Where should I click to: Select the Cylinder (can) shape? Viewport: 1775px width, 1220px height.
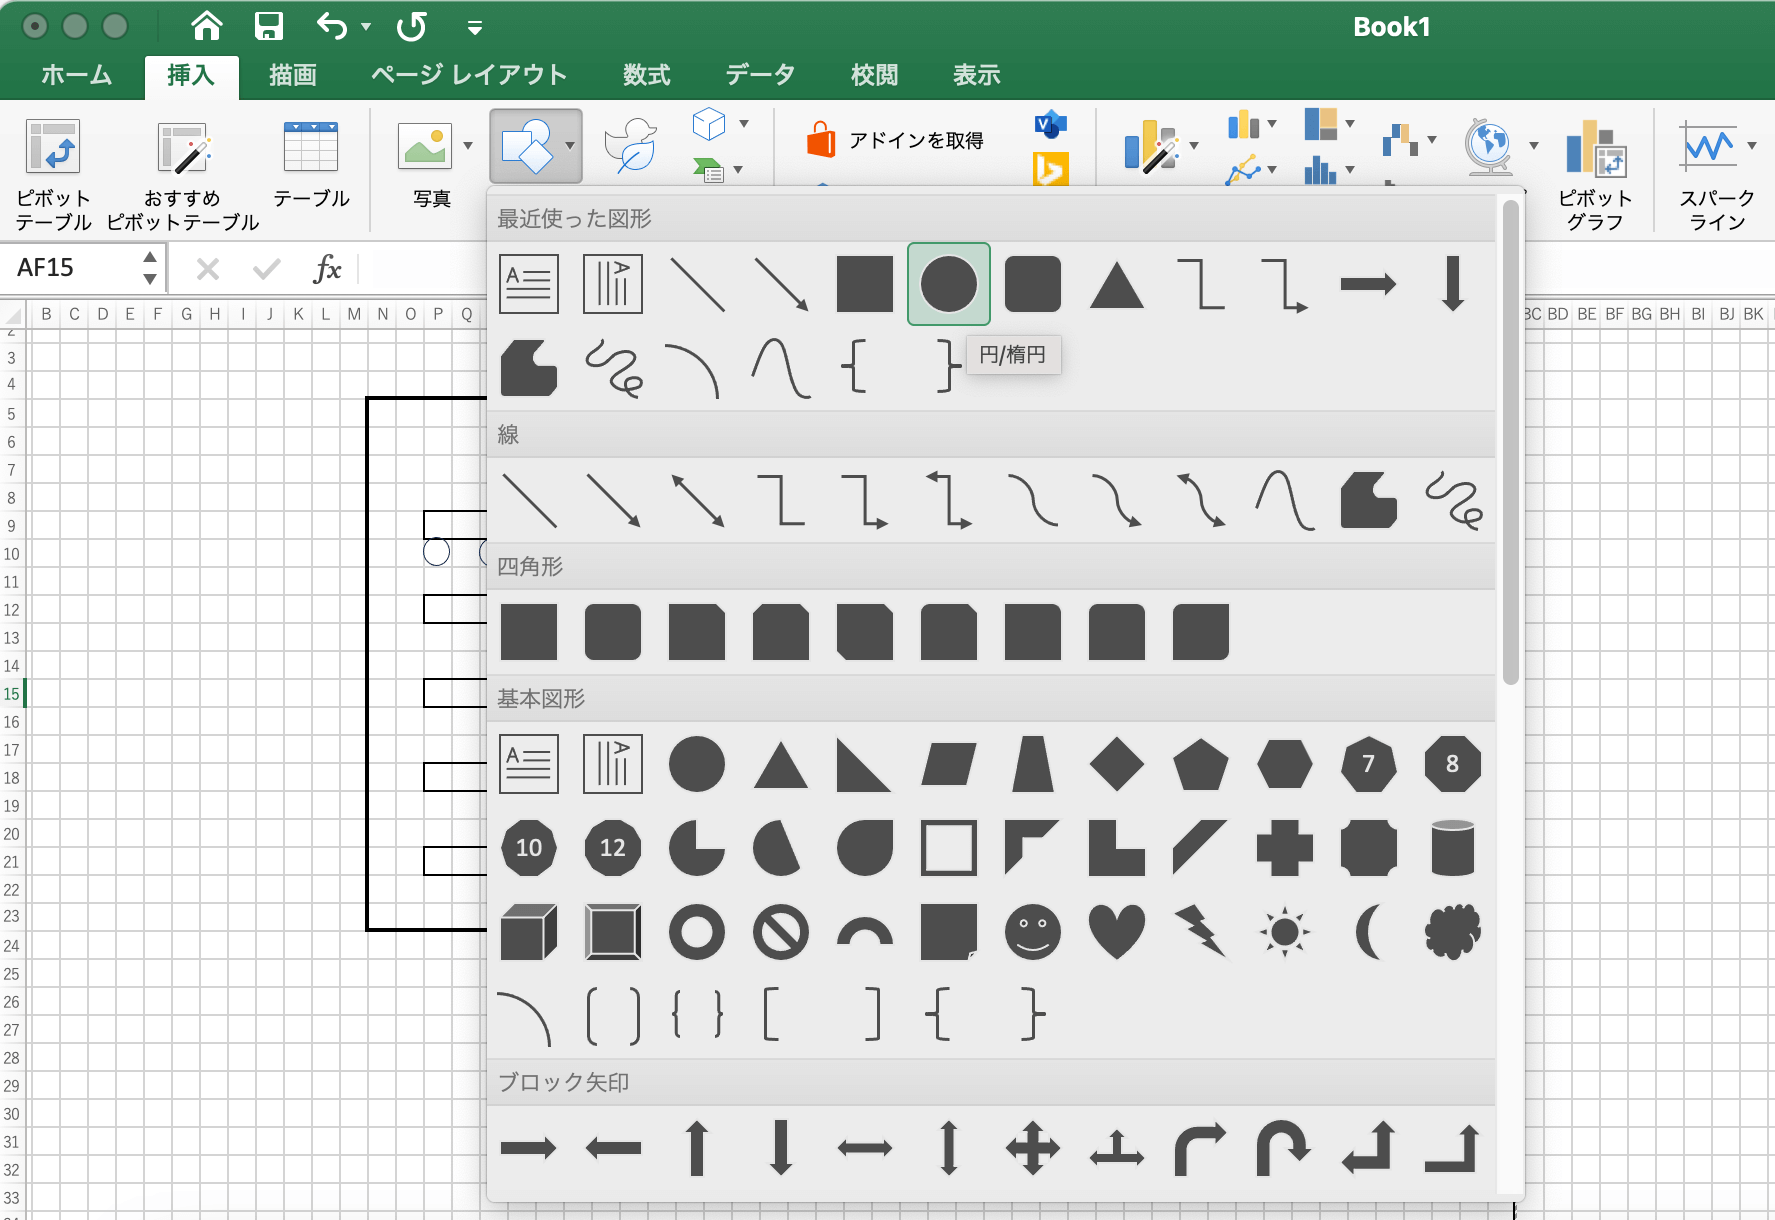1452,848
